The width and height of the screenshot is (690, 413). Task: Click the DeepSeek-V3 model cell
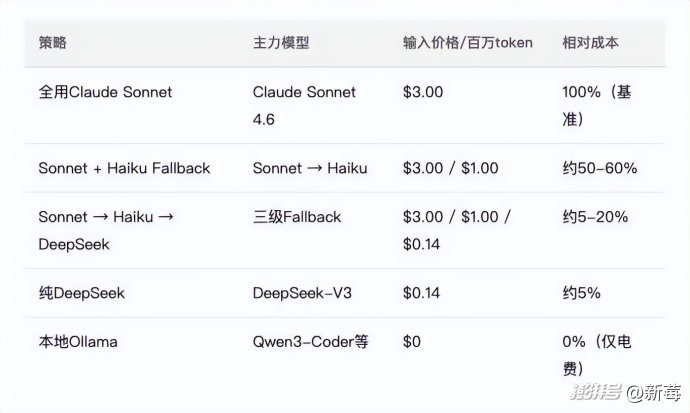point(302,293)
